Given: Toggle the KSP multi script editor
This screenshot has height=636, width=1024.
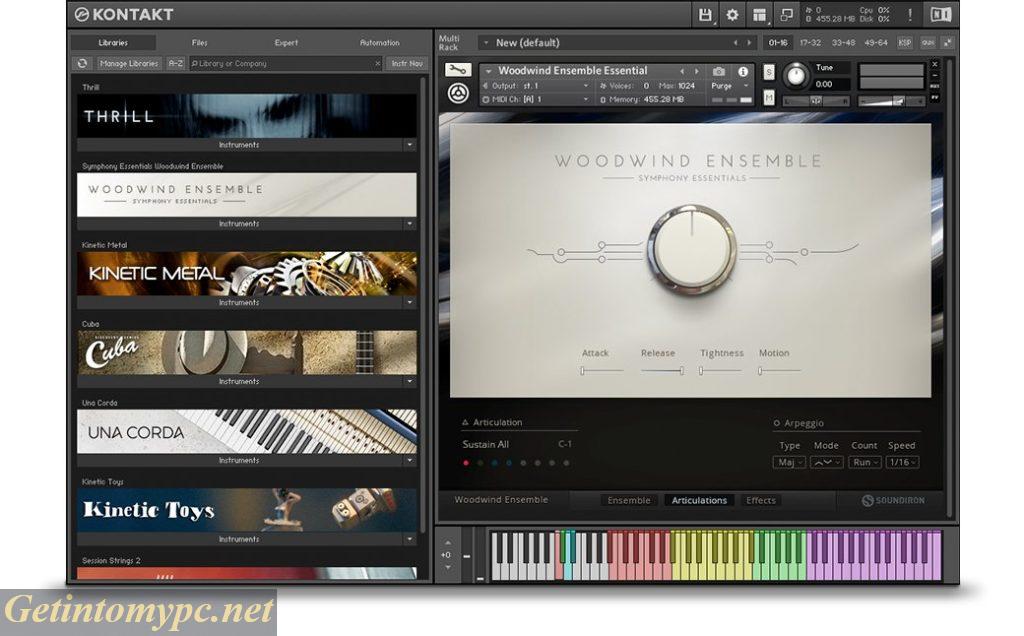Looking at the screenshot, I should click(904, 42).
